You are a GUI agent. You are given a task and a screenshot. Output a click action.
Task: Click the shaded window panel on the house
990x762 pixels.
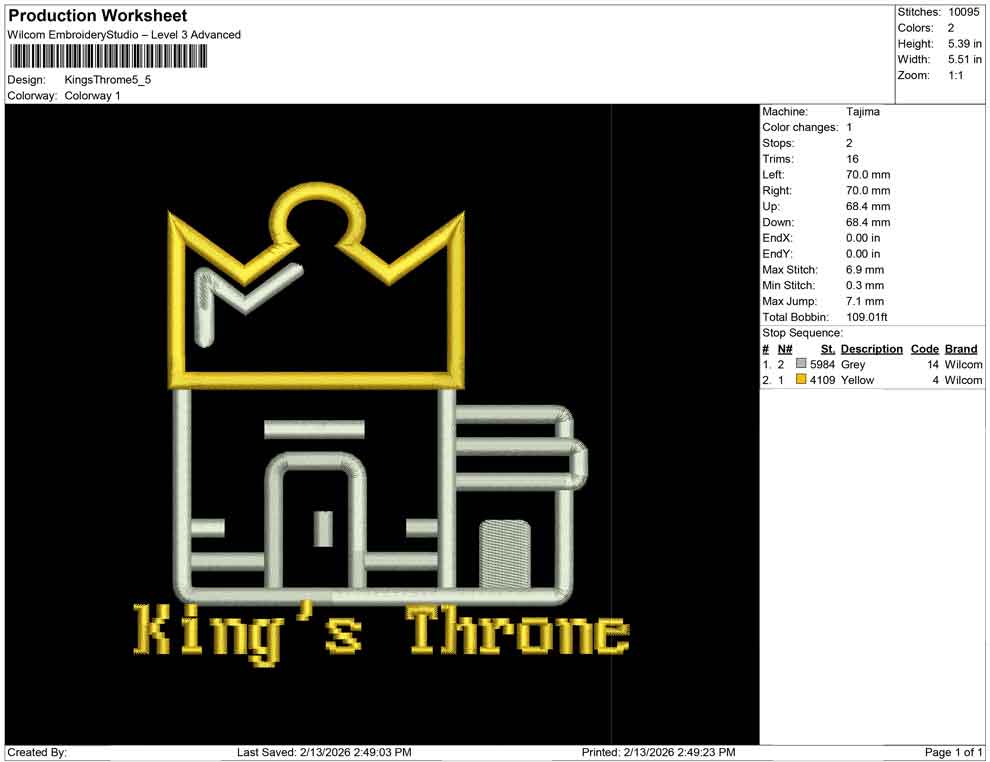[x=505, y=555]
